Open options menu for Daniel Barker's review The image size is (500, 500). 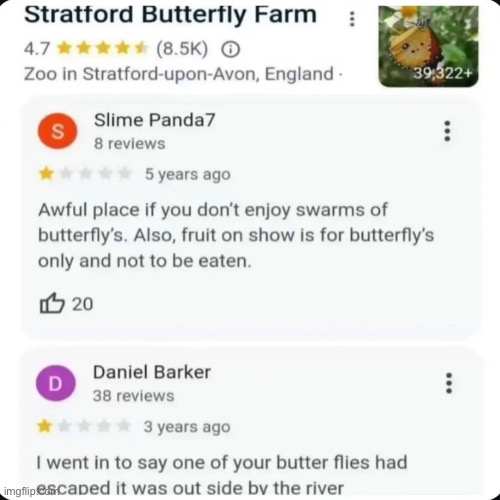tap(449, 383)
